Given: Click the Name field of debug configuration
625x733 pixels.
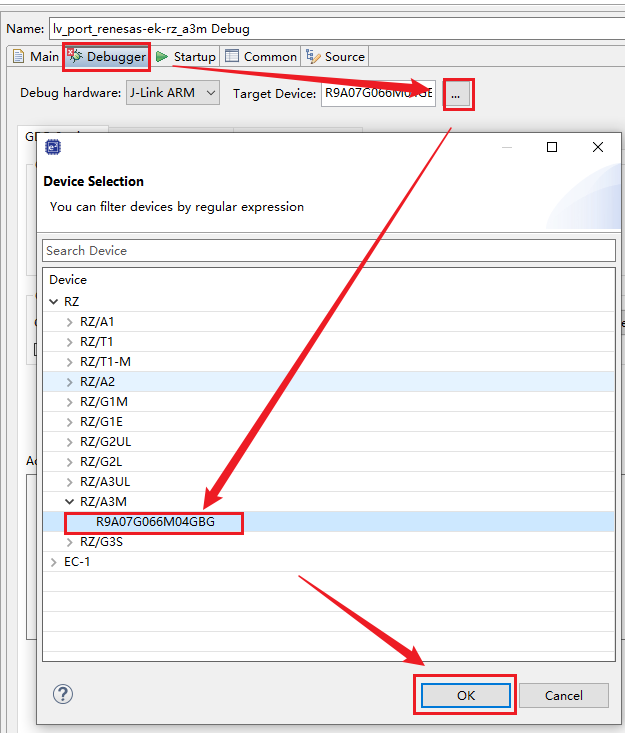Looking at the screenshot, I should point(330,29).
